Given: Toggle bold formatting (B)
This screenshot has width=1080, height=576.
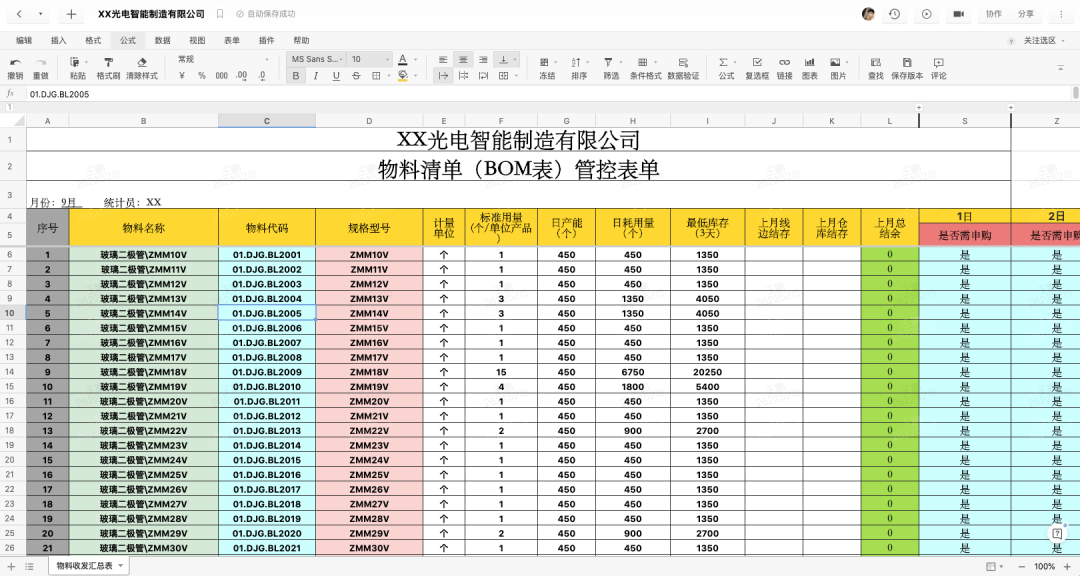Looking at the screenshot, I should click(295, 76).
